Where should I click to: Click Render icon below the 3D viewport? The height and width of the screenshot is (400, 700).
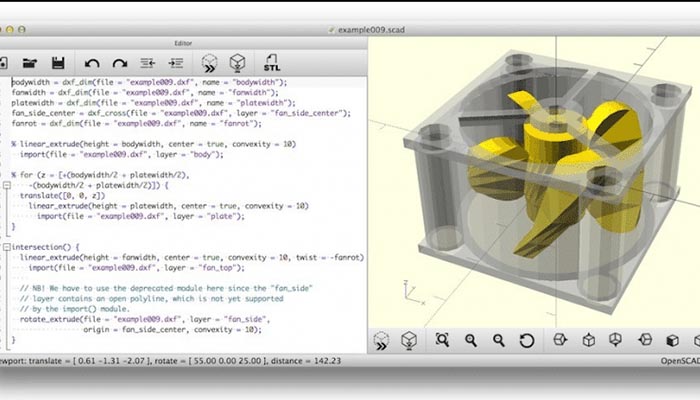click(408, 341)
